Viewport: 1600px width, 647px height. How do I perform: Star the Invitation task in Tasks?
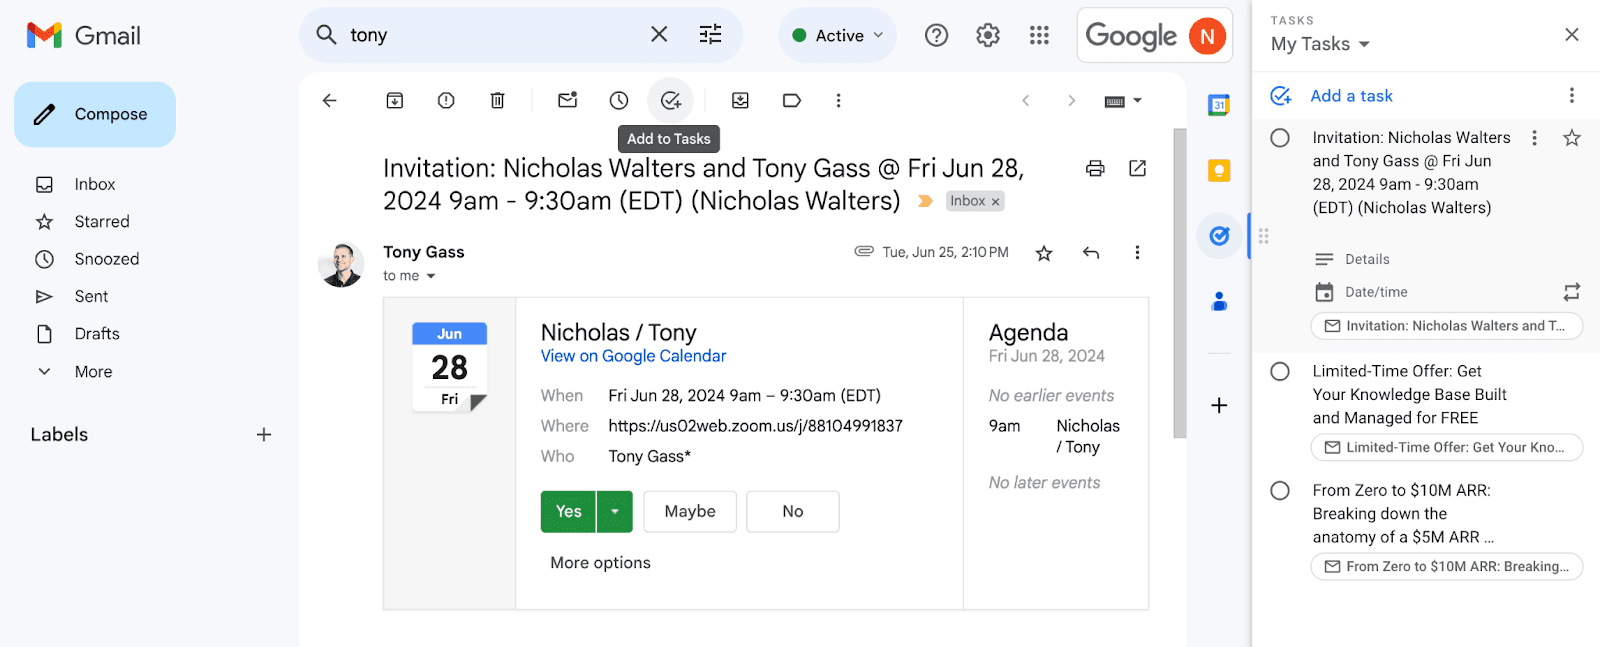click(x=1571, y=138)
